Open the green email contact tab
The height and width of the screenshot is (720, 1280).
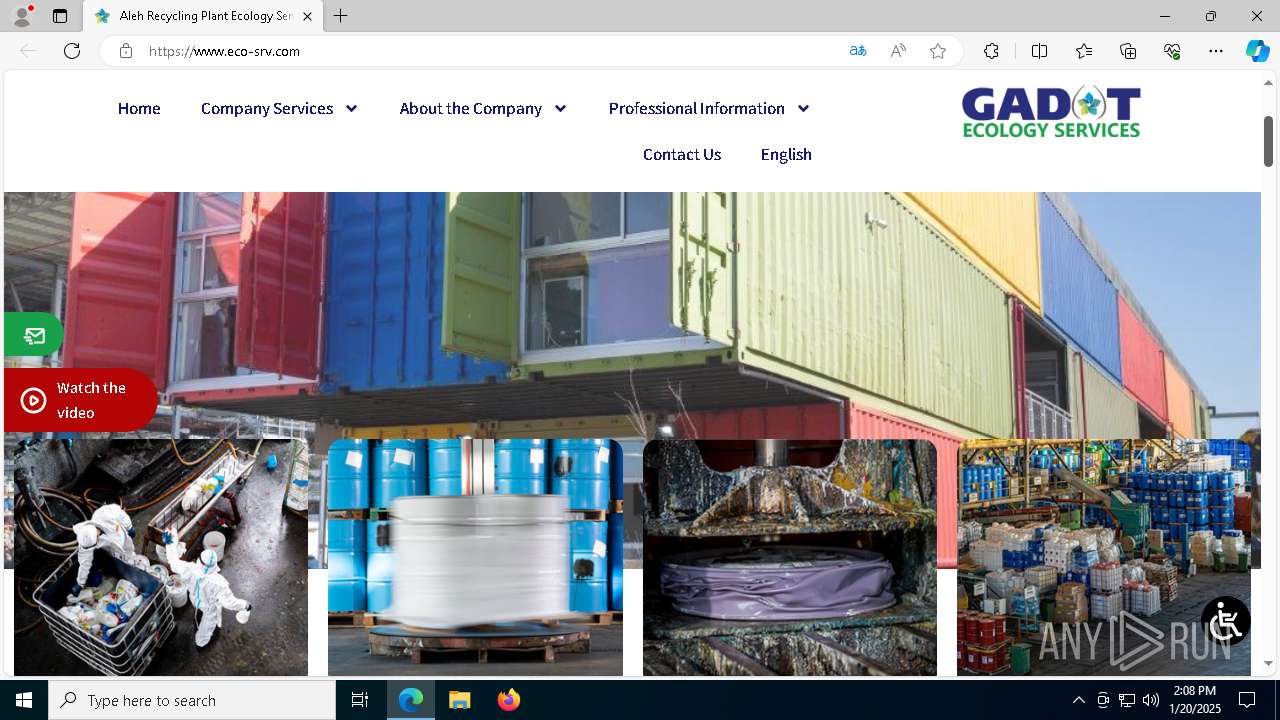click(x=33, y=335)
